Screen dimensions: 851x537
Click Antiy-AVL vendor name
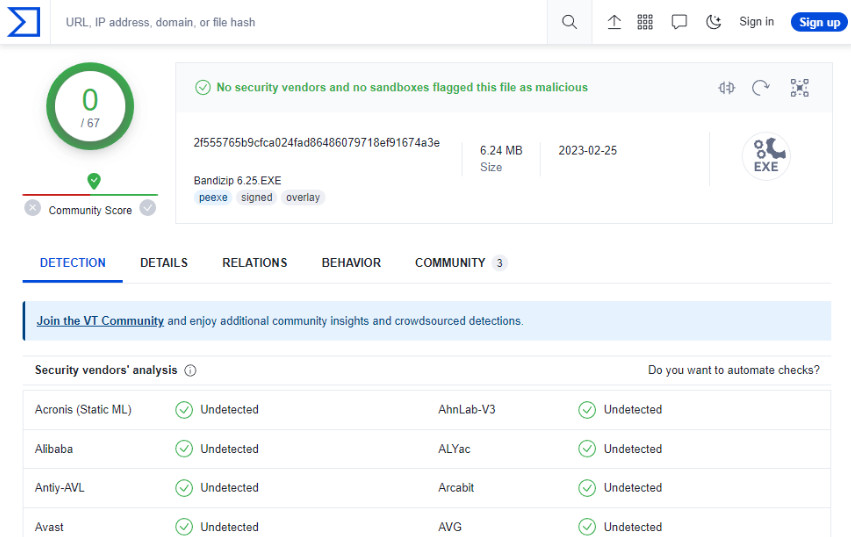(60, 488)
